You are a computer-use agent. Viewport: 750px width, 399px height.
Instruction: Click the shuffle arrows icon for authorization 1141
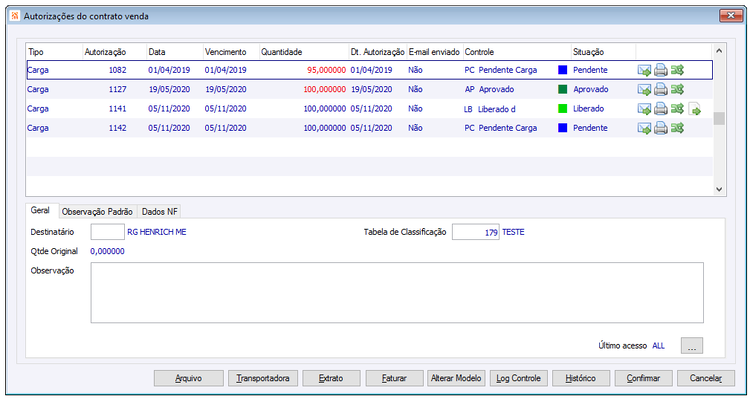(x=677, y=109)
